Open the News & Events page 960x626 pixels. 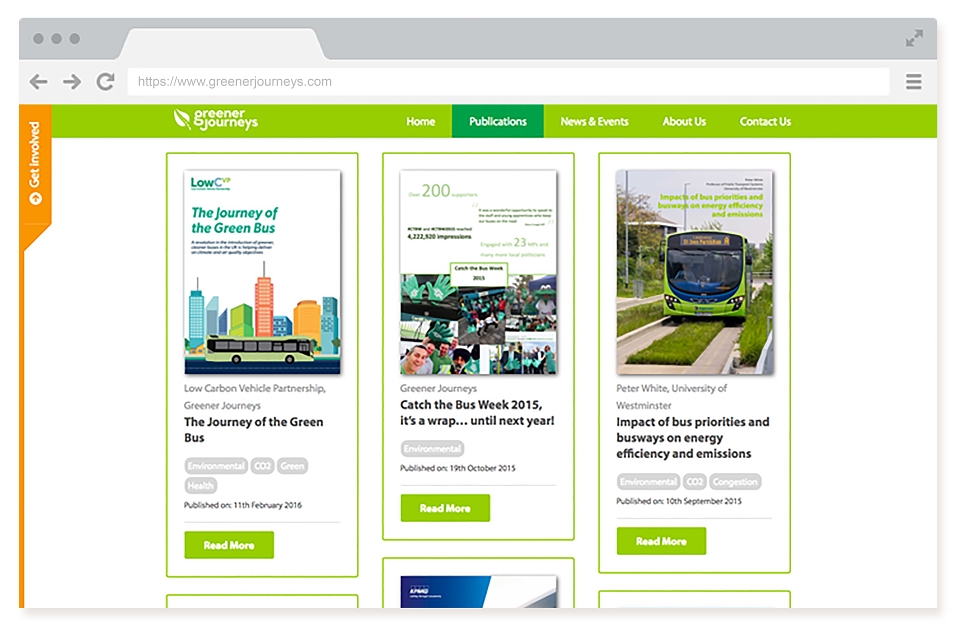(x=594, y=121)
